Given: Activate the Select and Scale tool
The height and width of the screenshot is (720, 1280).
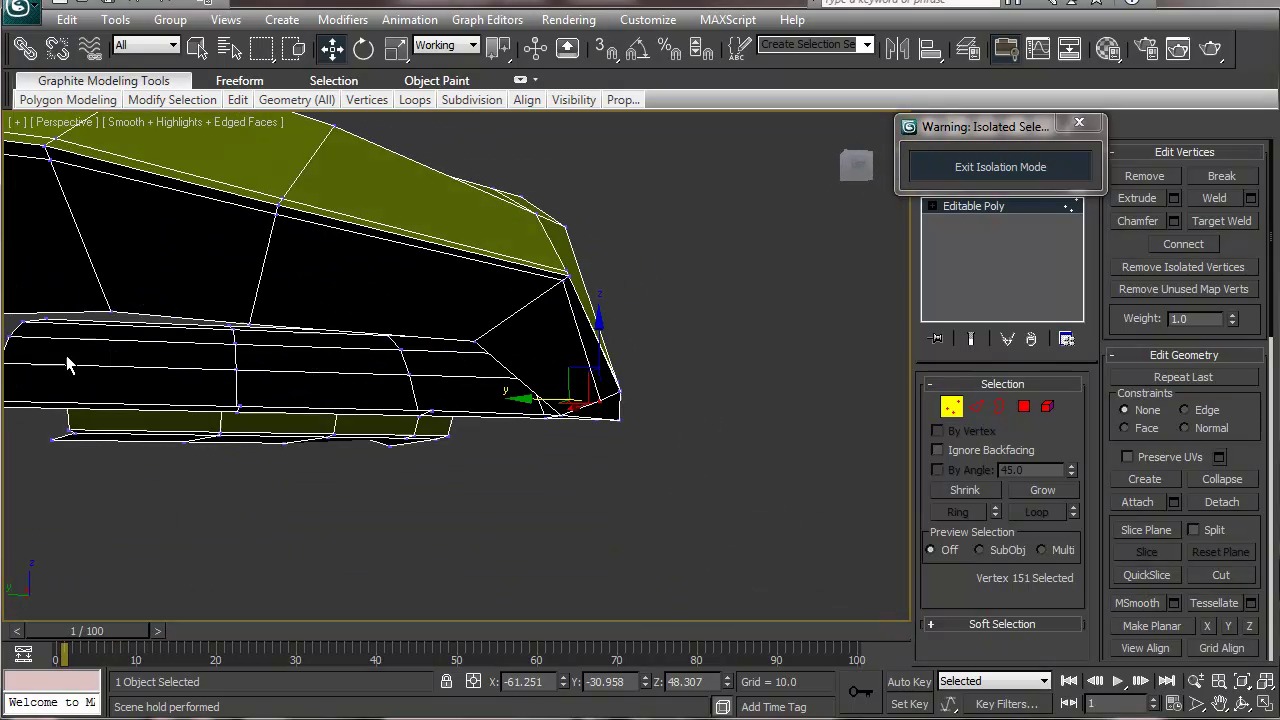Looking at the screenshot, I should tap(396, 47).
